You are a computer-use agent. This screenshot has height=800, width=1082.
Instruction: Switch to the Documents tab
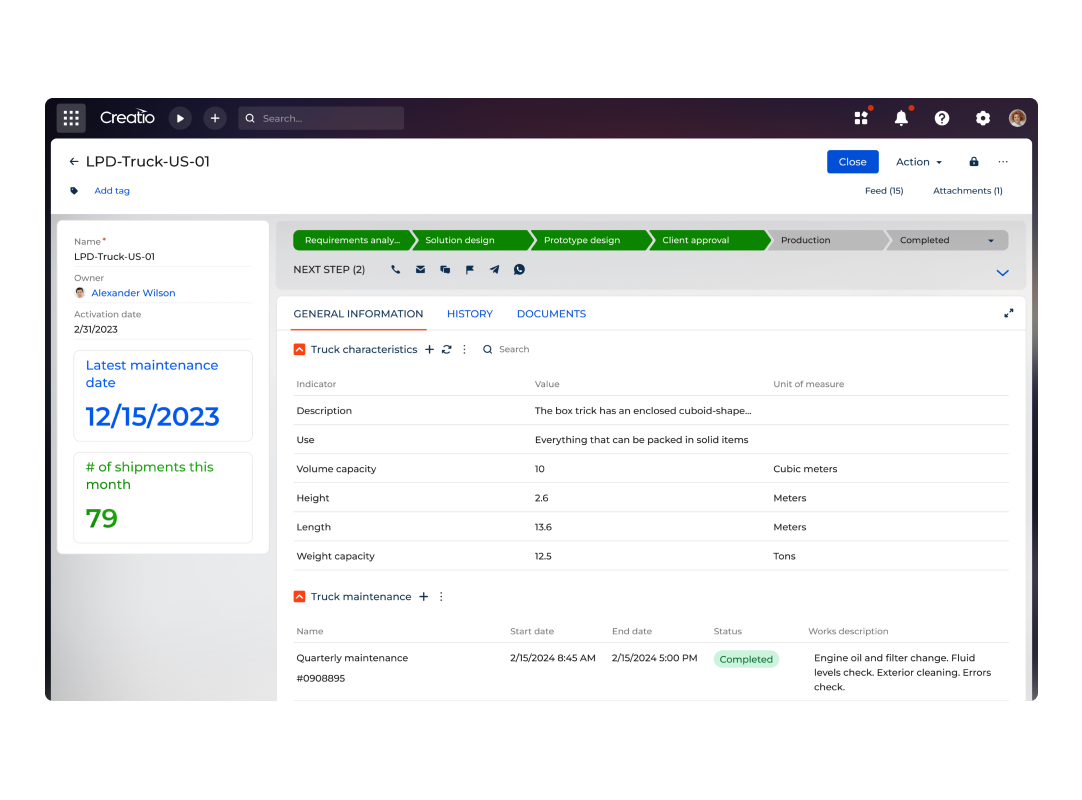point(551,314)
